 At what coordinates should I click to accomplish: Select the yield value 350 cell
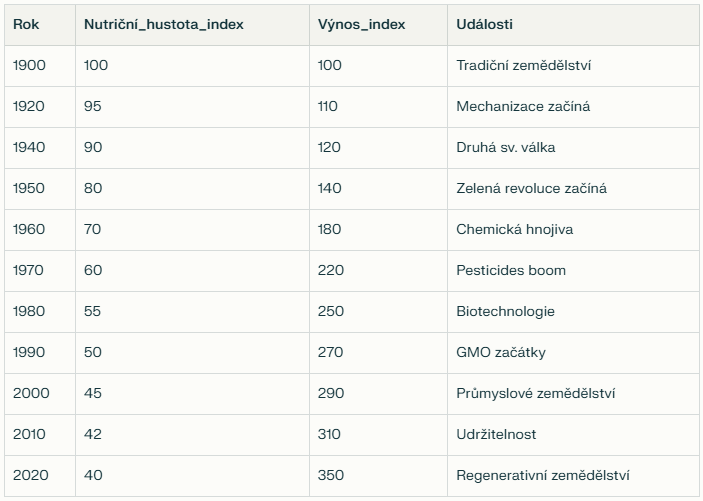click(378, 476)
